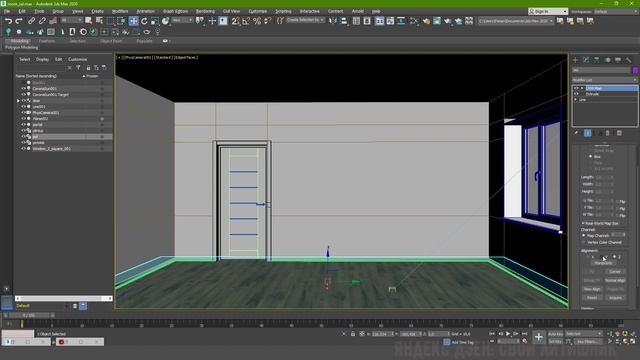Image resolution: width=640 pixels, height=360 pixels.
Task: Hide the potolok object via its eye icon
Action: [x=23, y=142]
